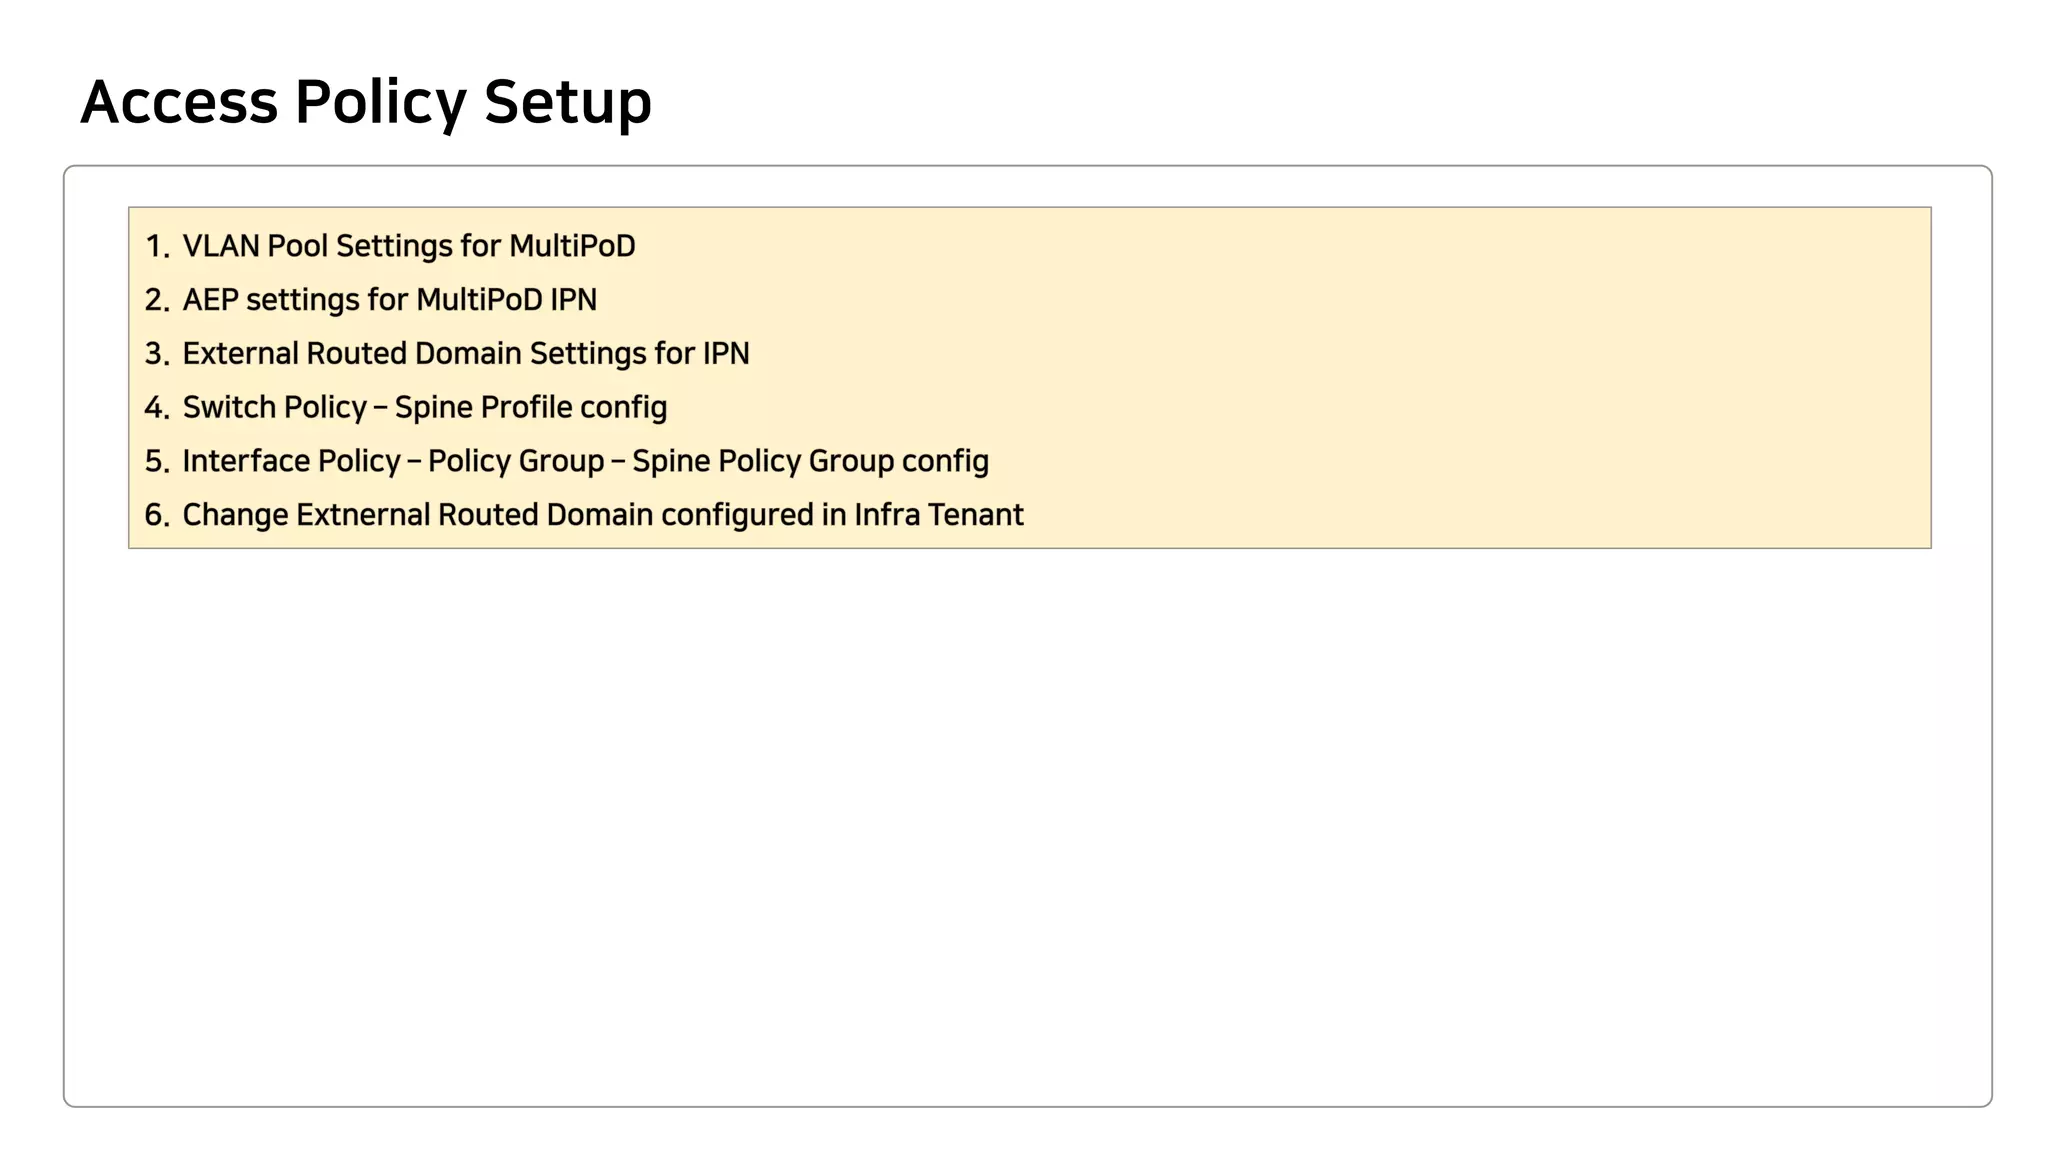This screenshot has height=1152, width=2048.
Task: Click the word 'Setup' in the title
Action: click(x=567, y=102)
